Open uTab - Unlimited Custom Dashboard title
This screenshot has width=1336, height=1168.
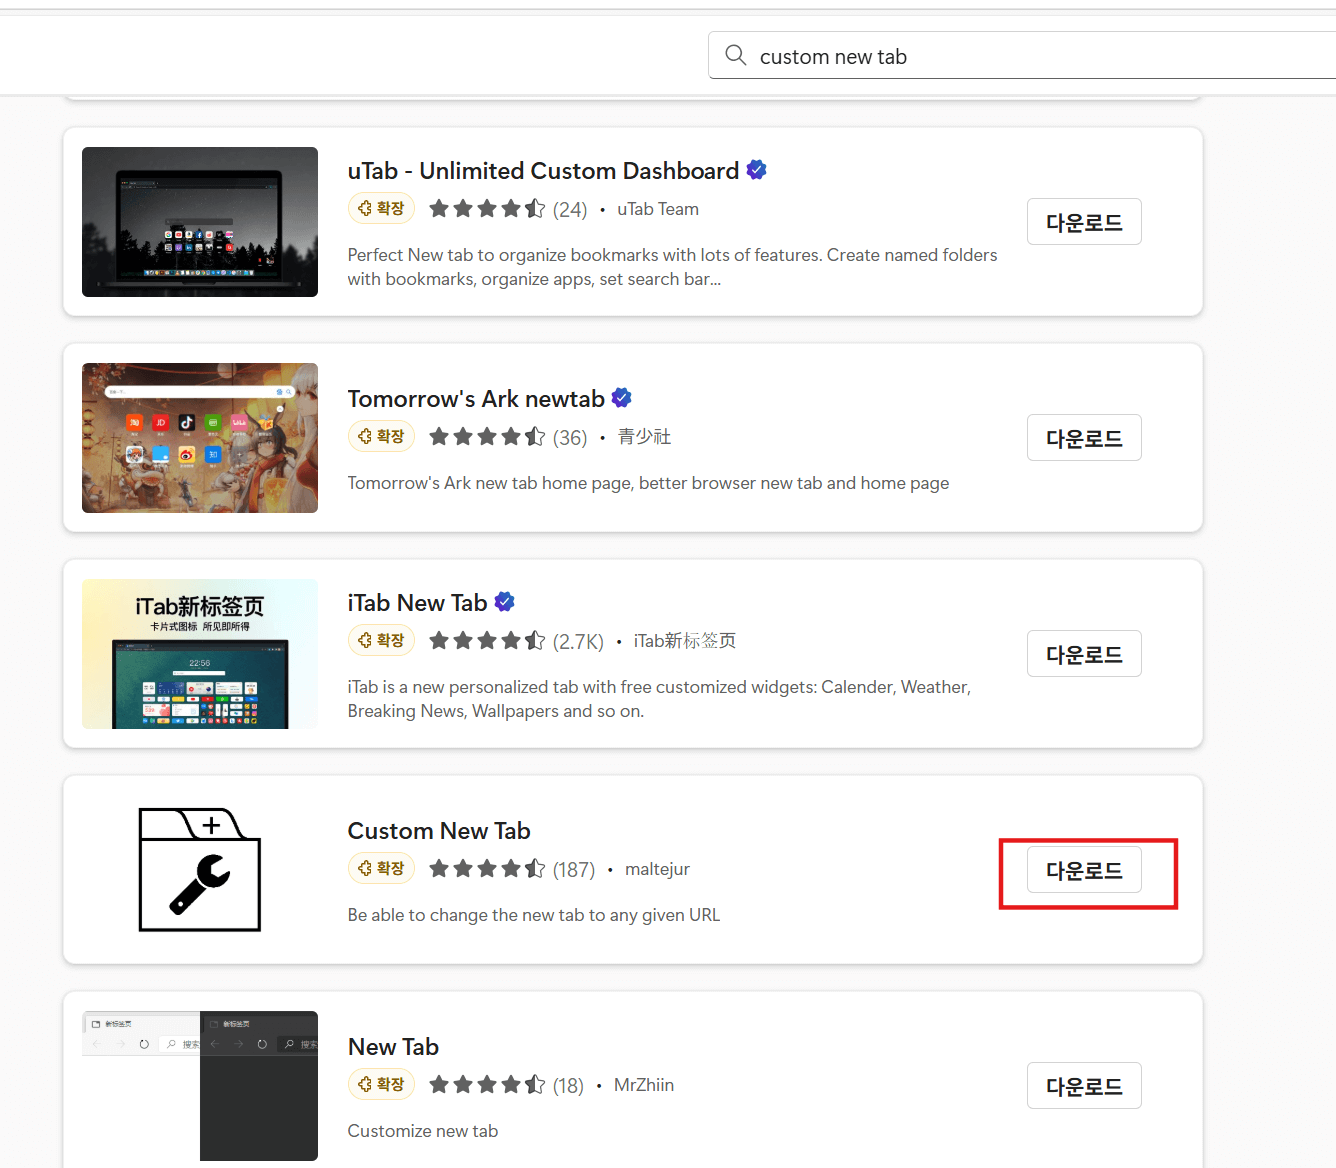[x=543, y=171]
